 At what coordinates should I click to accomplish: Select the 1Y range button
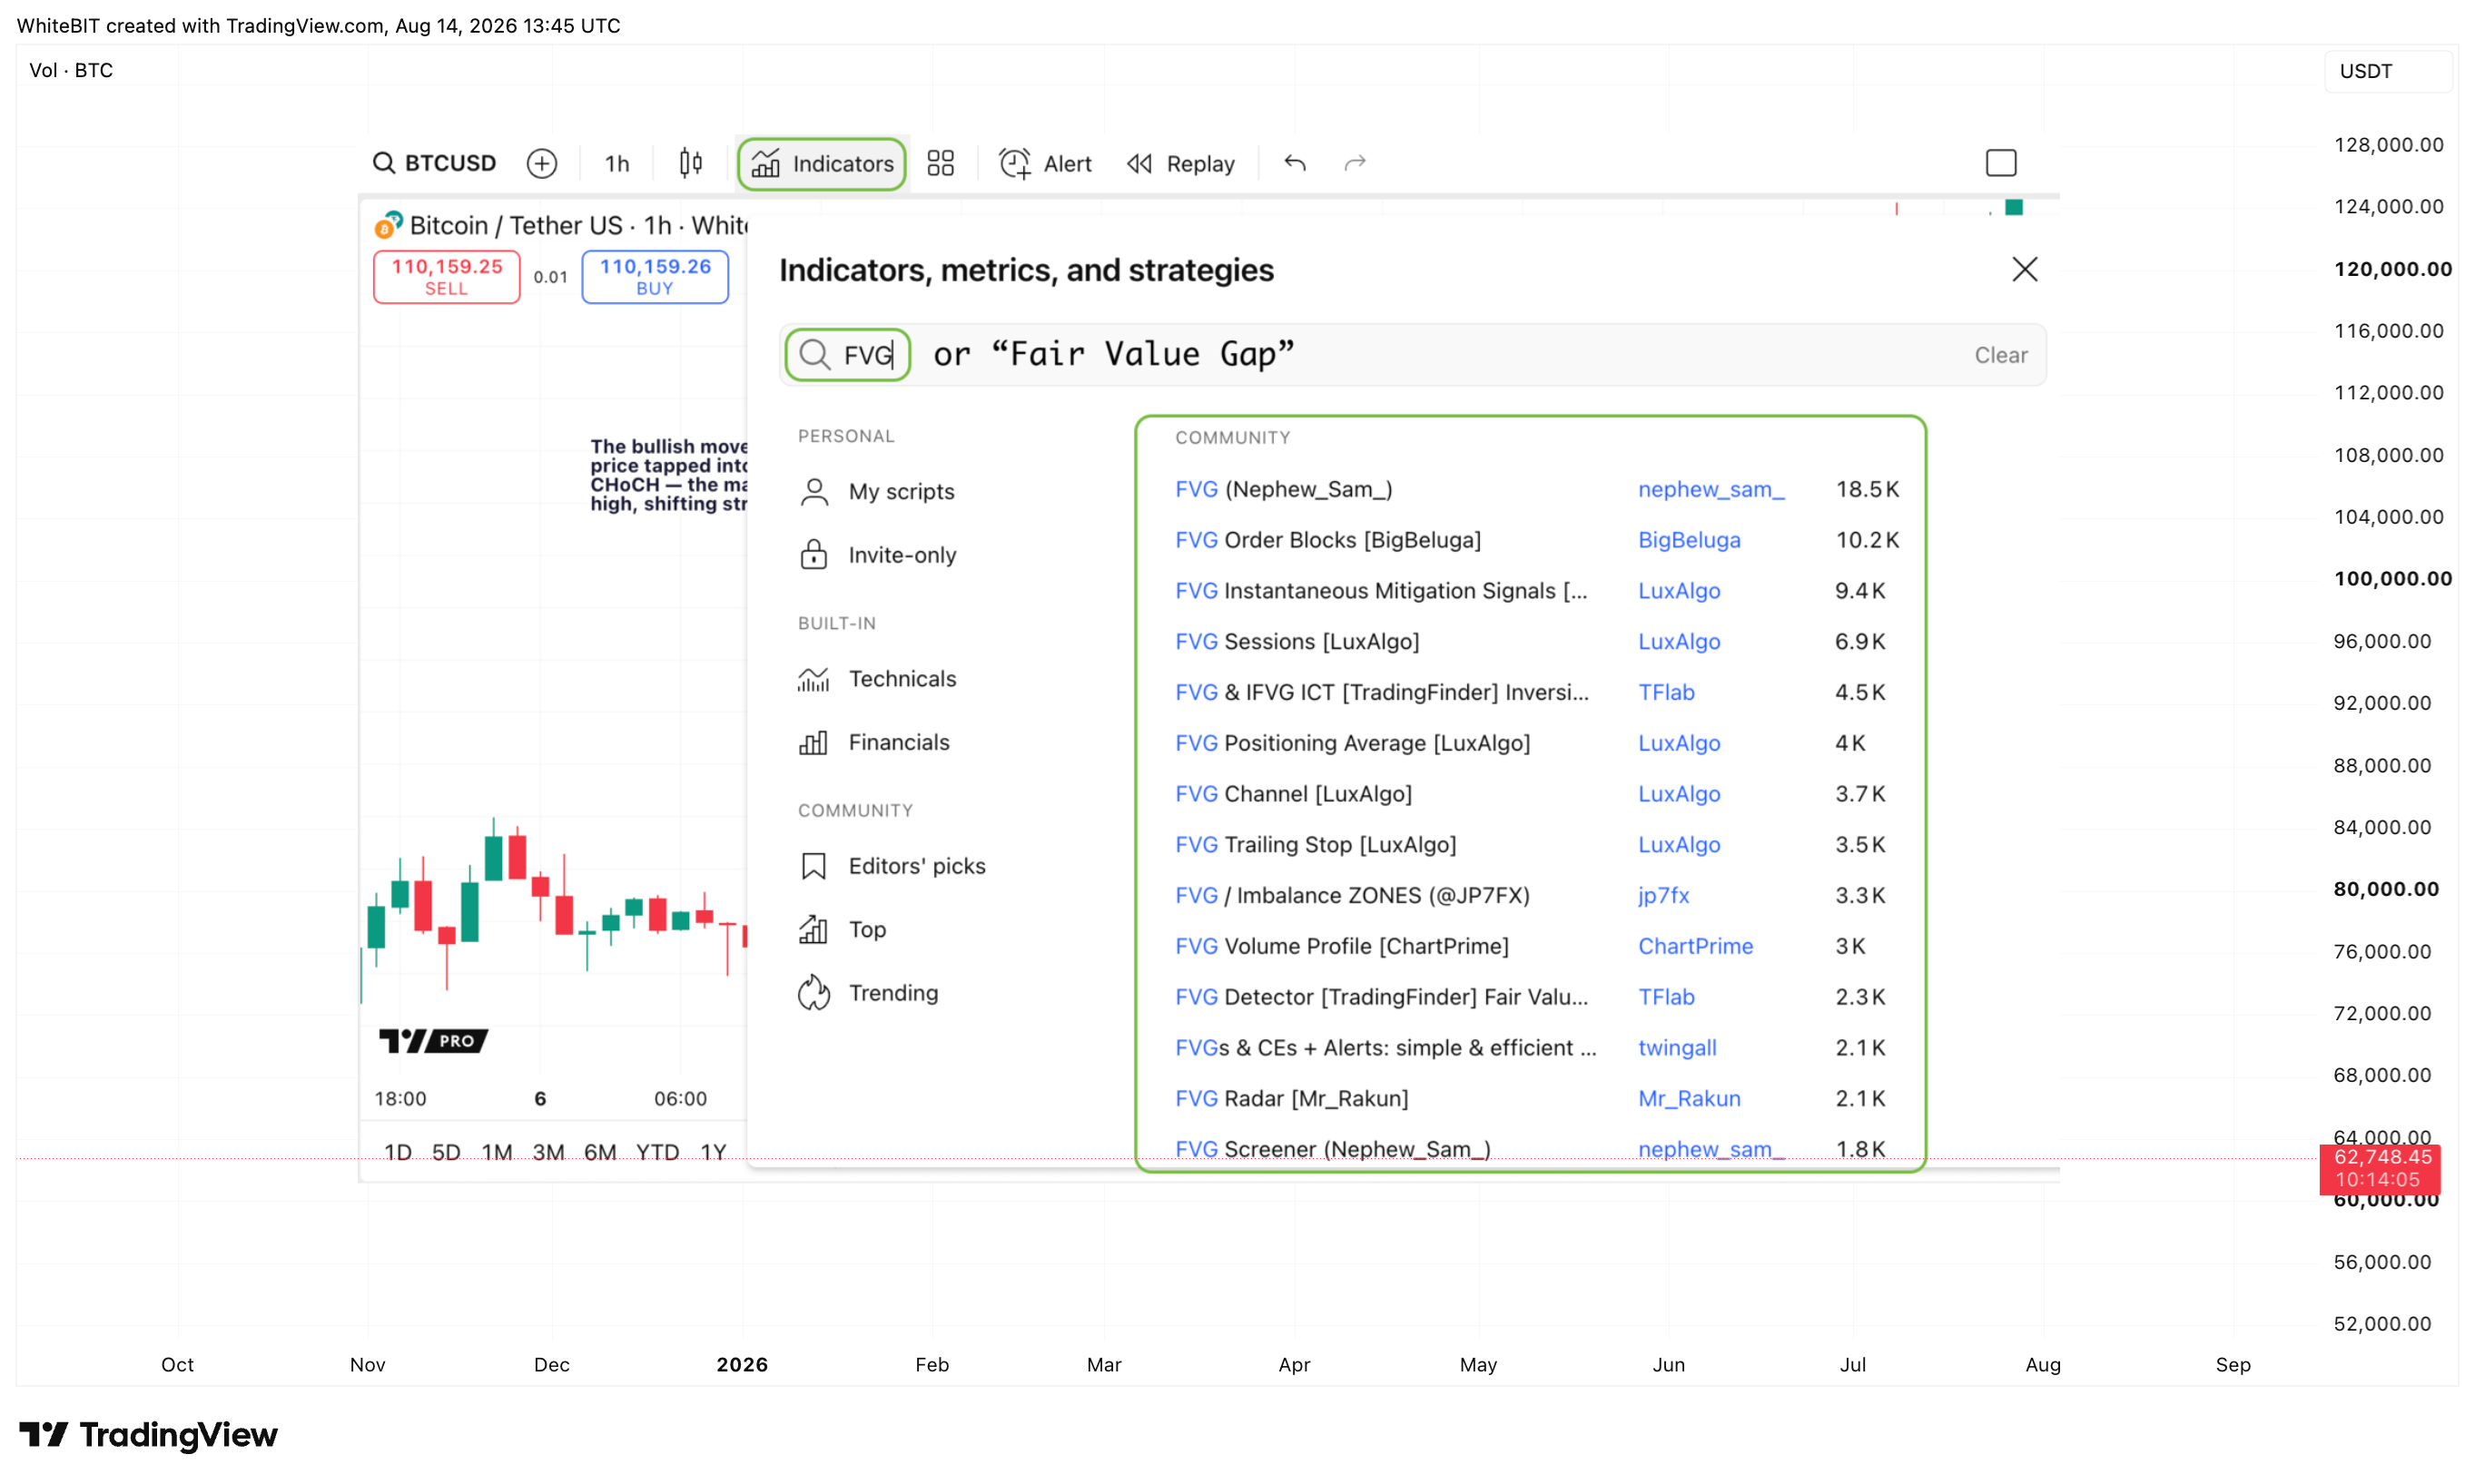pyautogui.click(x=713, y=1152)
